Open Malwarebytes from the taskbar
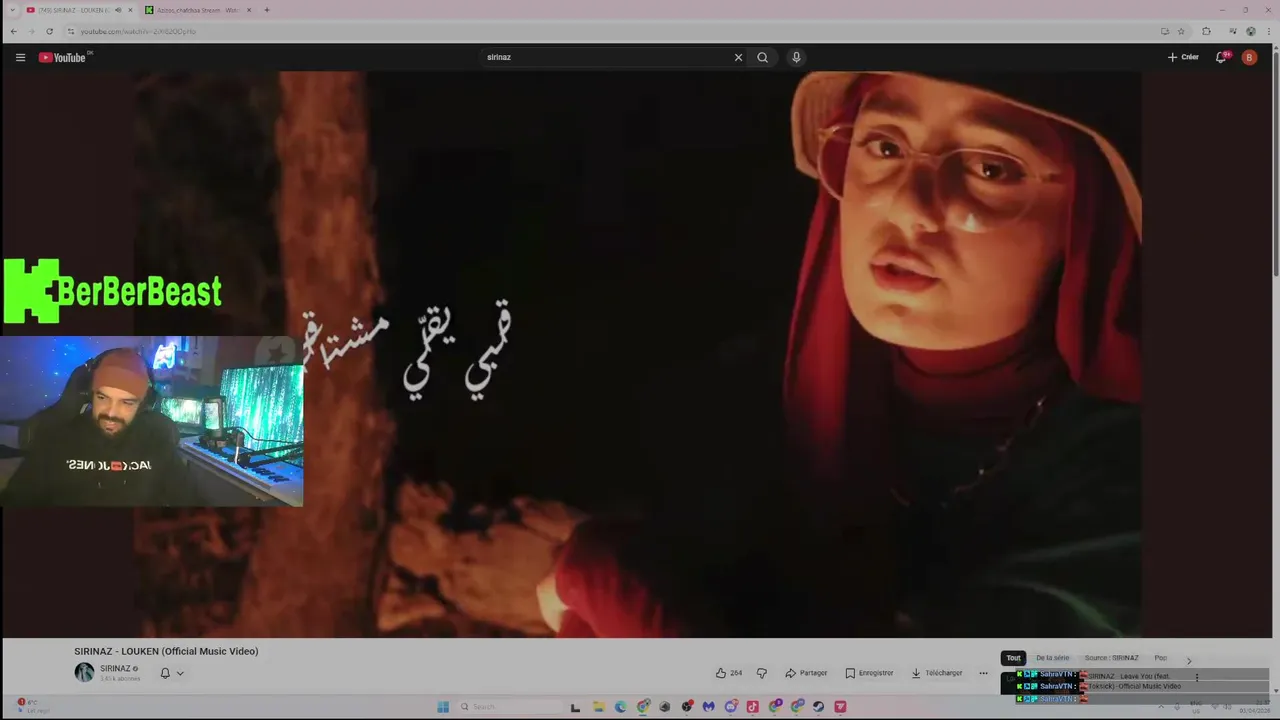The width and height of the screenshot is (1280, 720). 708,707
